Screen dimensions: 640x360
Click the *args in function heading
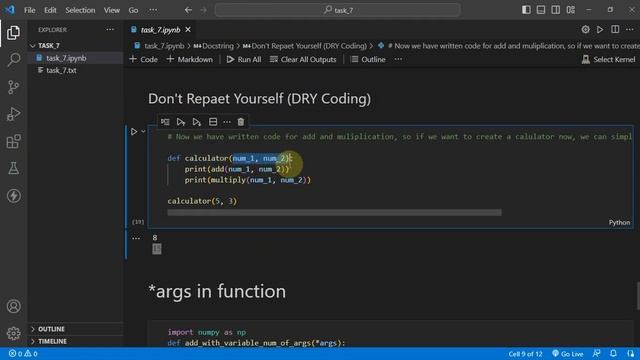[x=217, y=291]
